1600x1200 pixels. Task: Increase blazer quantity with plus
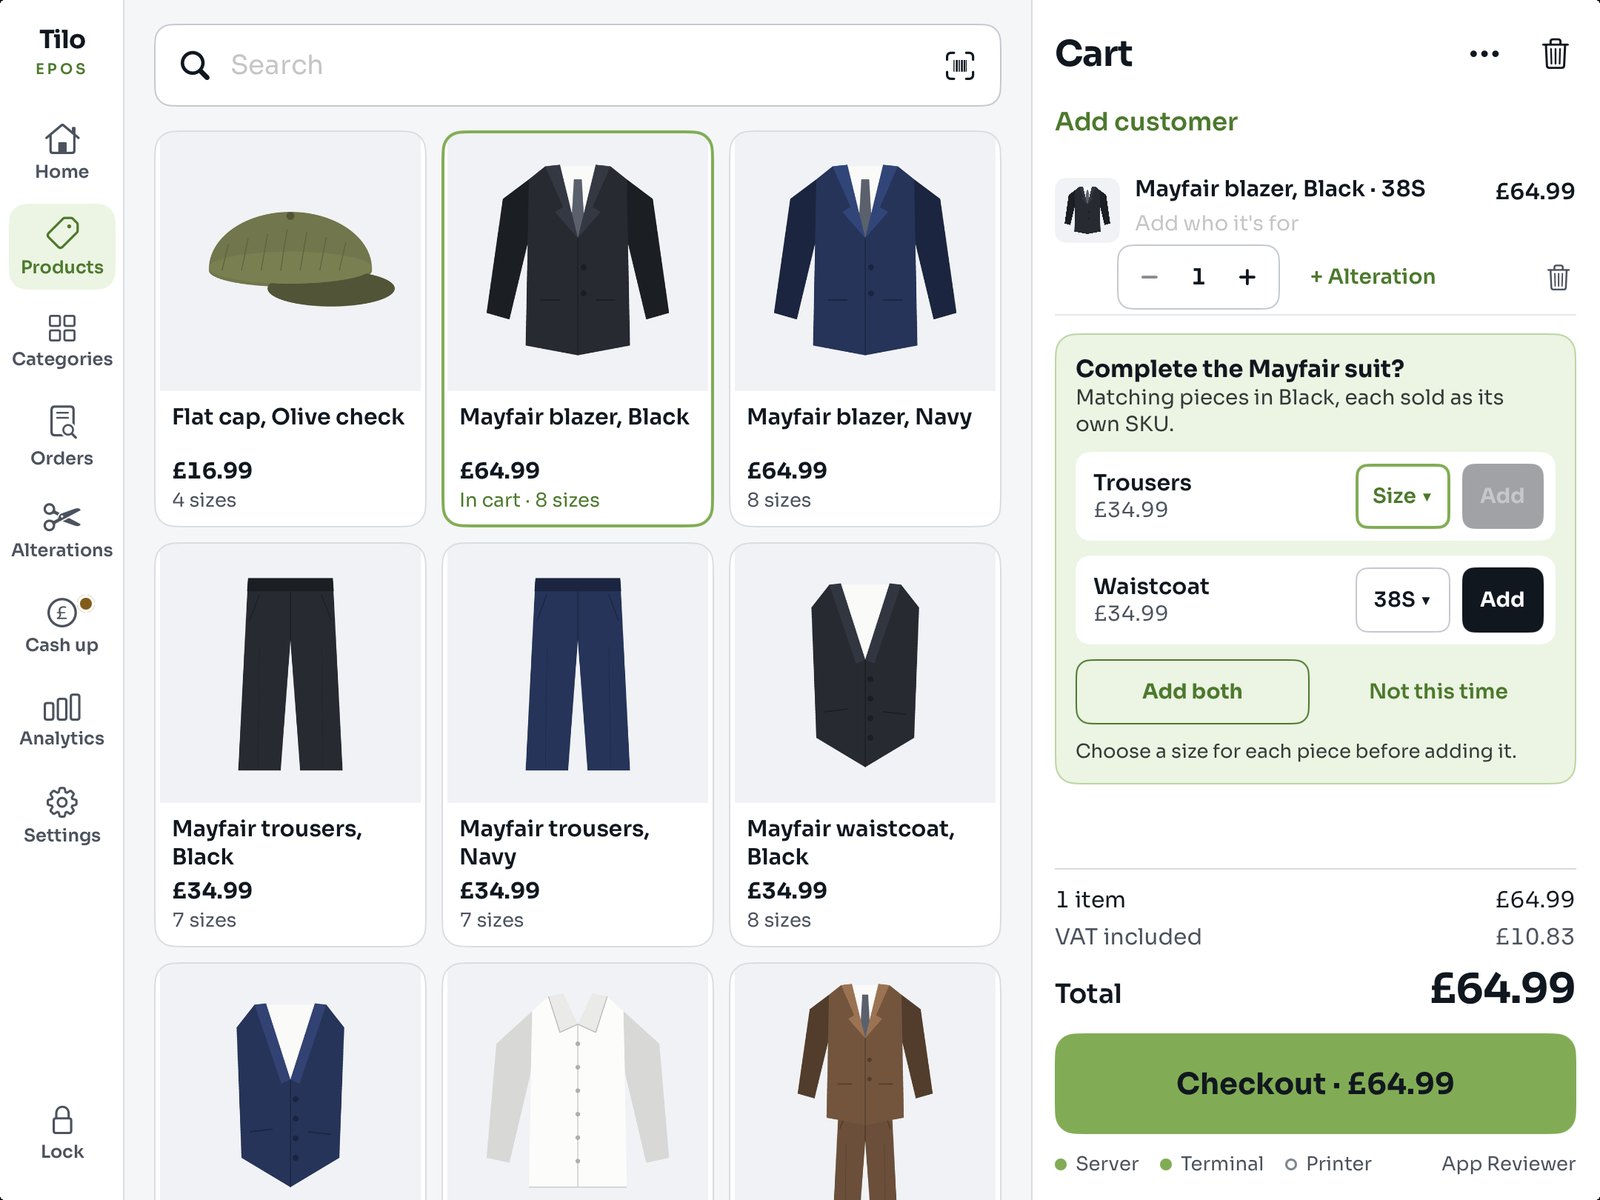click(1247, 277)
